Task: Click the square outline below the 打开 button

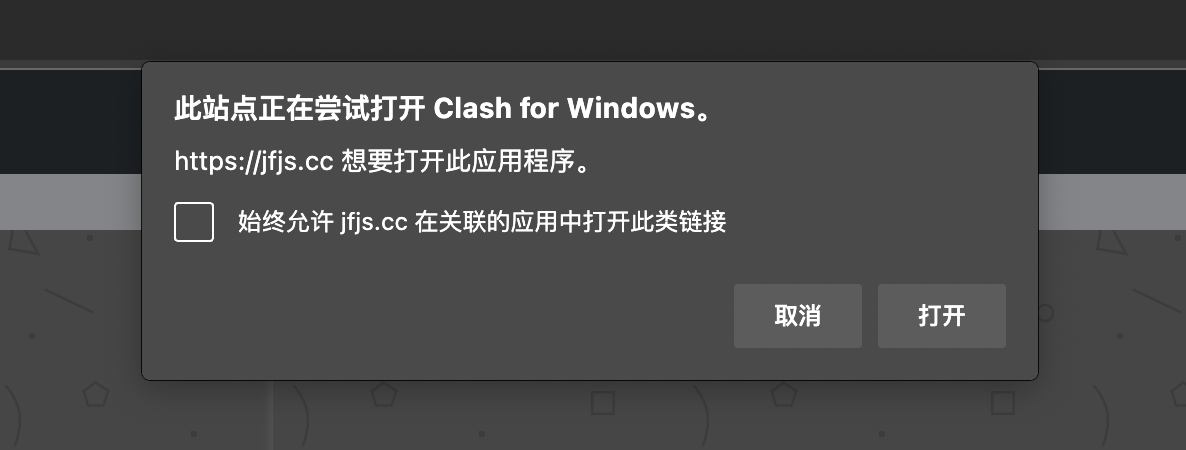Action: click(x=1003, y=403)
